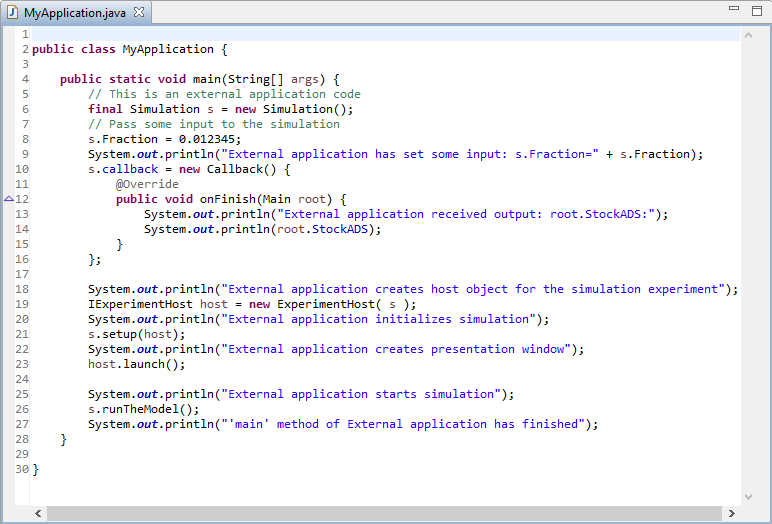This screenshot has width=772, height=524.
Task: Click the vertical scrollbar down arrow
Action: (x=749, y=495)
